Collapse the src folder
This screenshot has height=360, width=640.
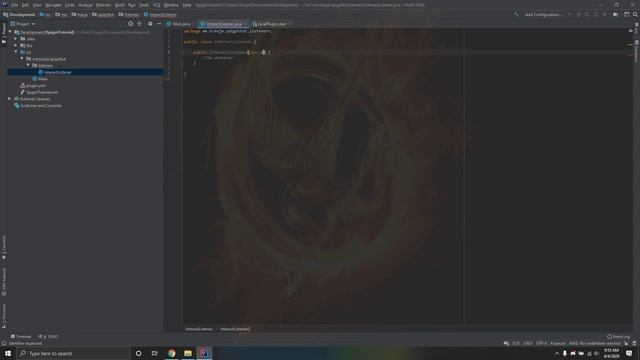[16, 52]
